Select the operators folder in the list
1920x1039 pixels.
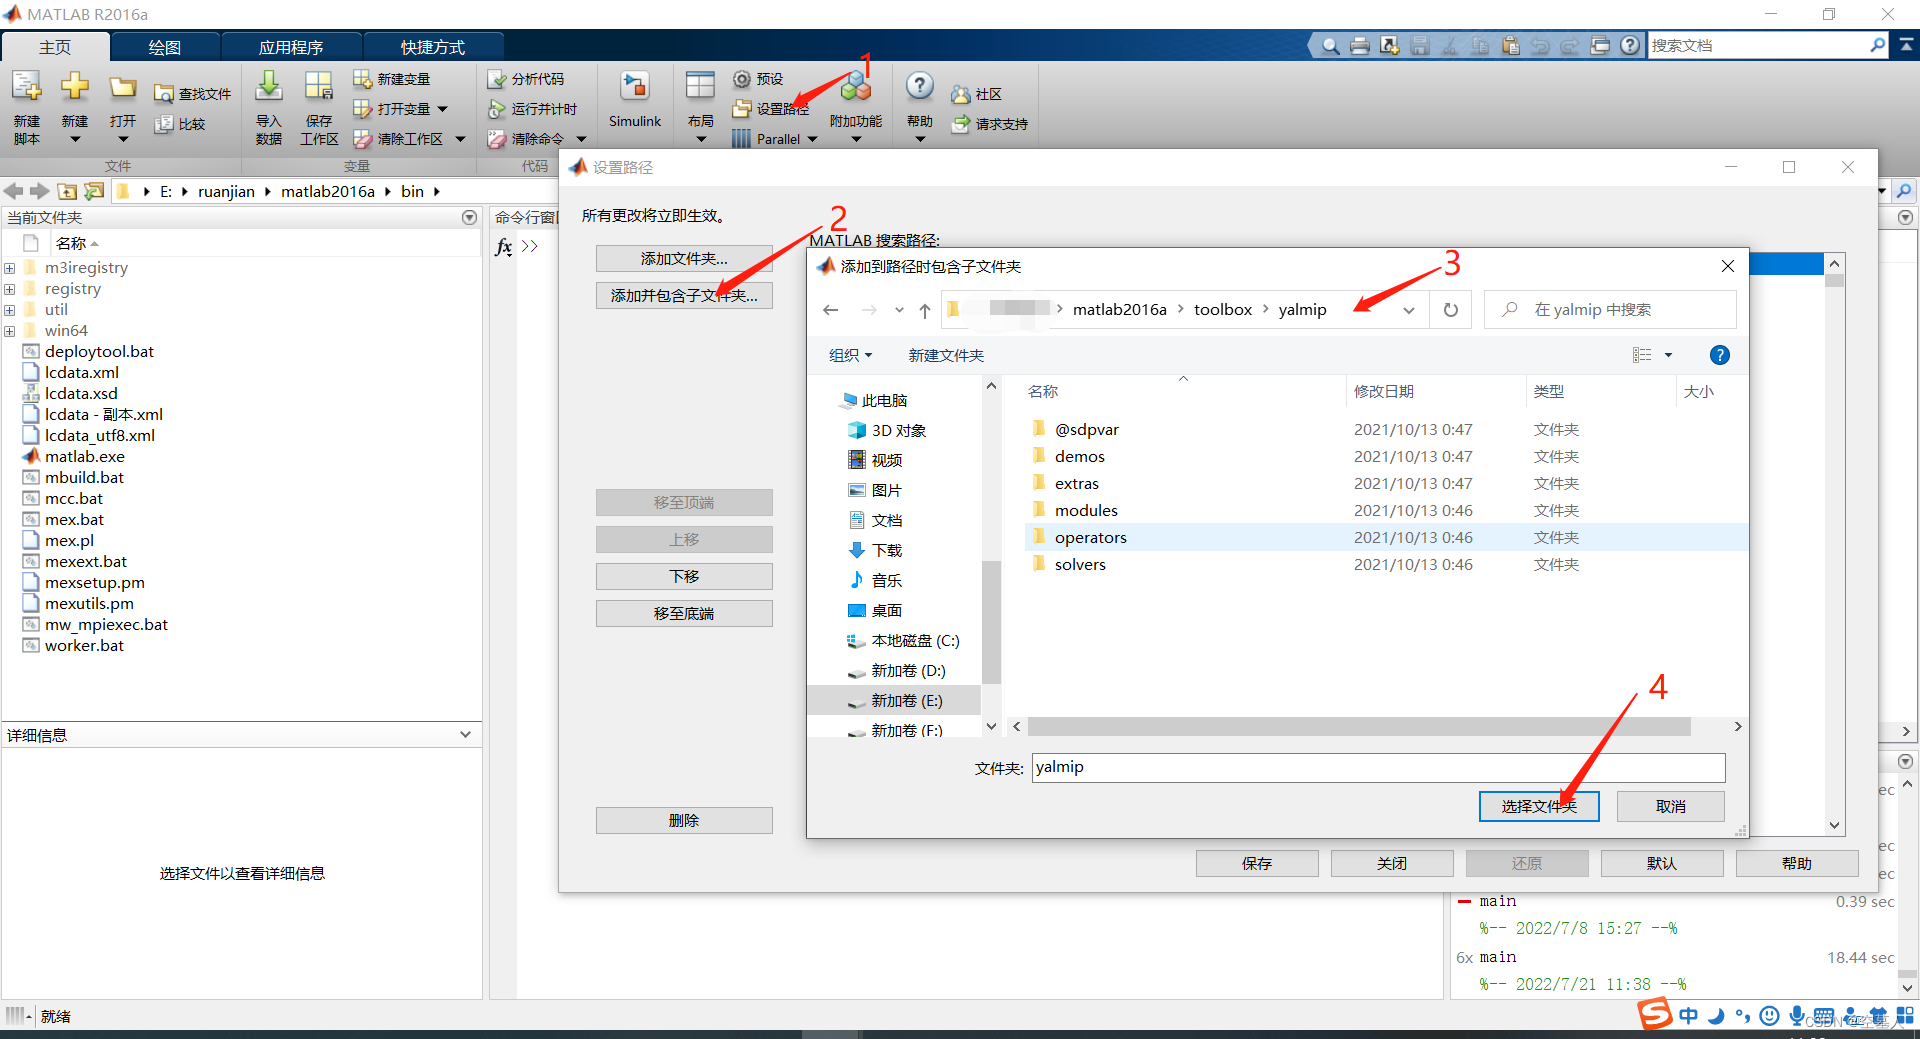tap(1386, 537)
